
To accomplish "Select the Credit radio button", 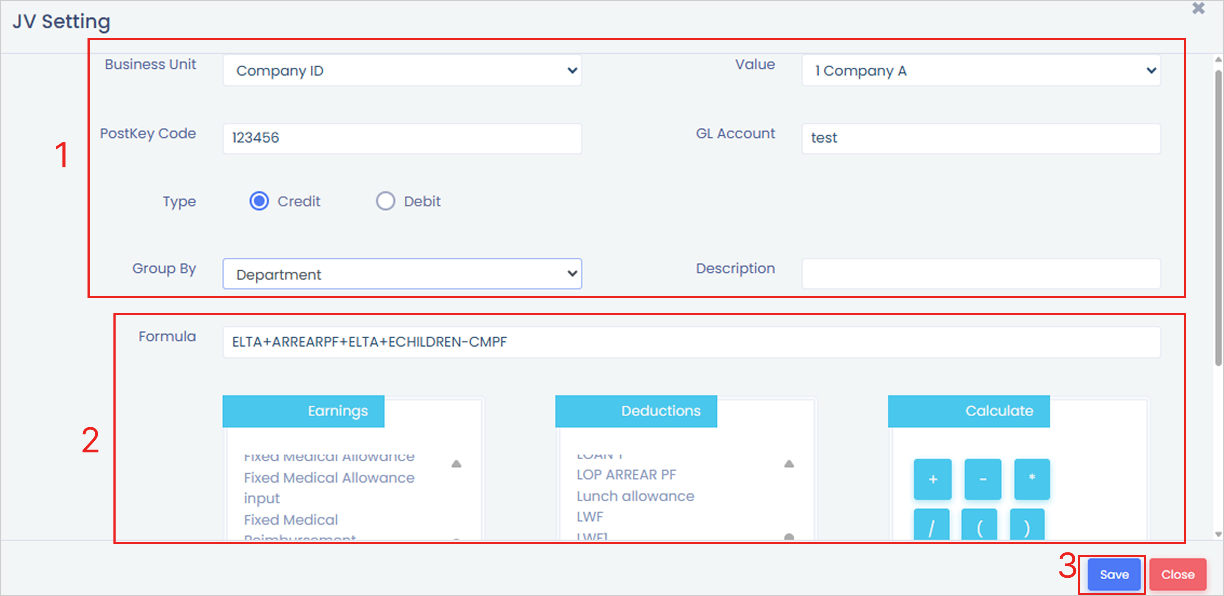I will (x=259, y=201).
